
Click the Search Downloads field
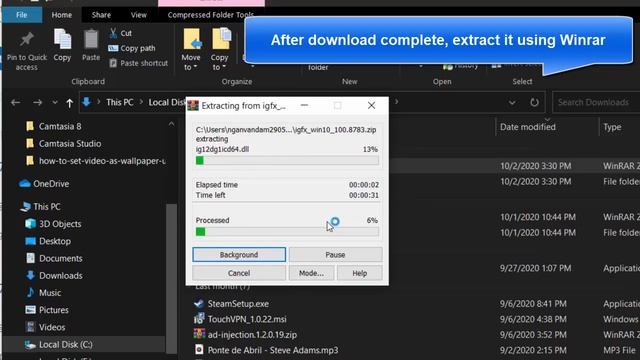point(596,102)
